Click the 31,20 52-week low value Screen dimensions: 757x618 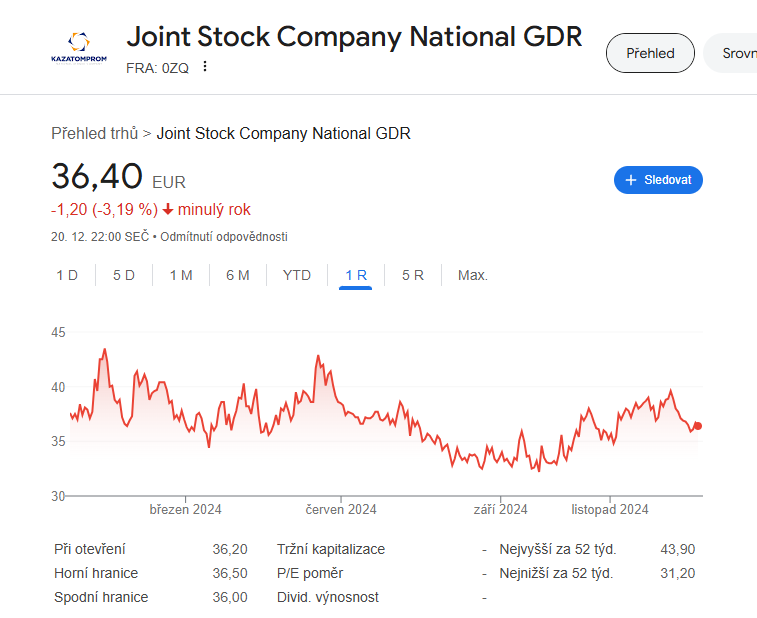[678, 573]
